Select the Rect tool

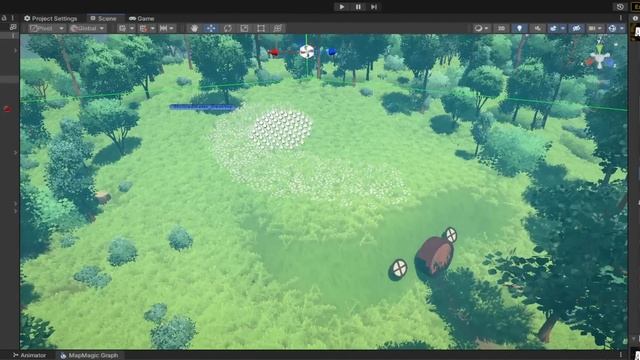coord(261,28)
